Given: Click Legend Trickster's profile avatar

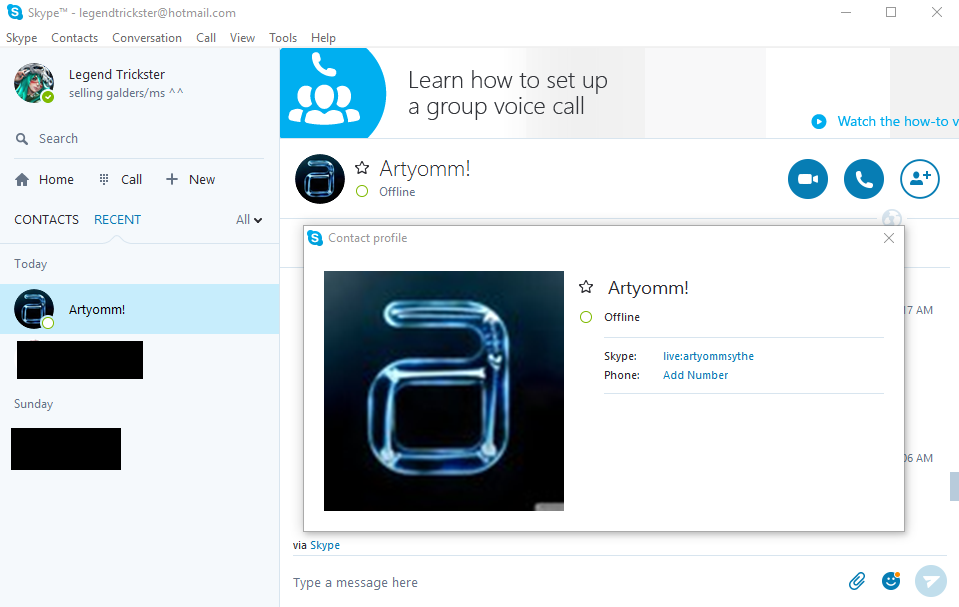Looking at the screenshot, I should [34, 83].
